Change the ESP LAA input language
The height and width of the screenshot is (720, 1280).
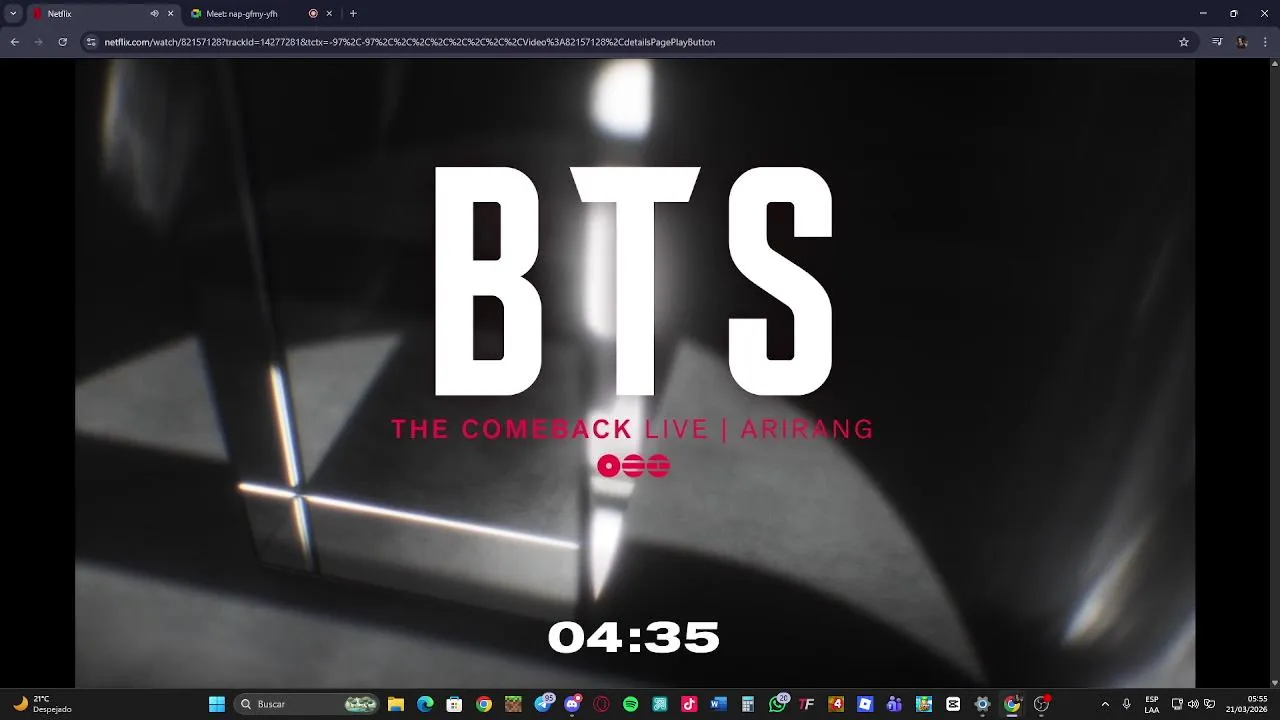(x=1152, y=704)
